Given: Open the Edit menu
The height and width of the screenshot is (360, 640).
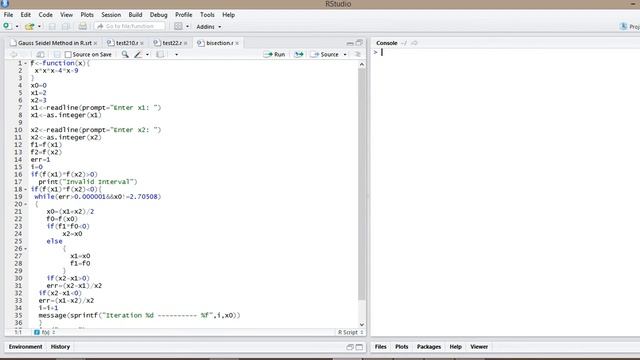Looking at the screenshot, I should click(26, 15).
